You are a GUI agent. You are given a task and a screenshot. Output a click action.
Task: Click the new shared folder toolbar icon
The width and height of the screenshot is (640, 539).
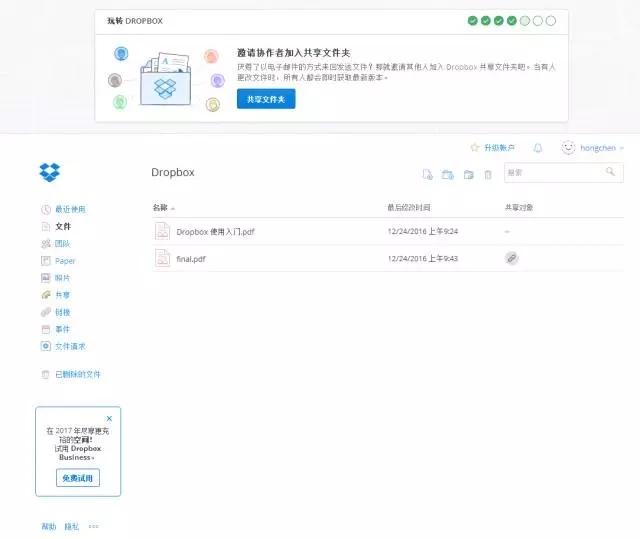click(x=448, y=175)
